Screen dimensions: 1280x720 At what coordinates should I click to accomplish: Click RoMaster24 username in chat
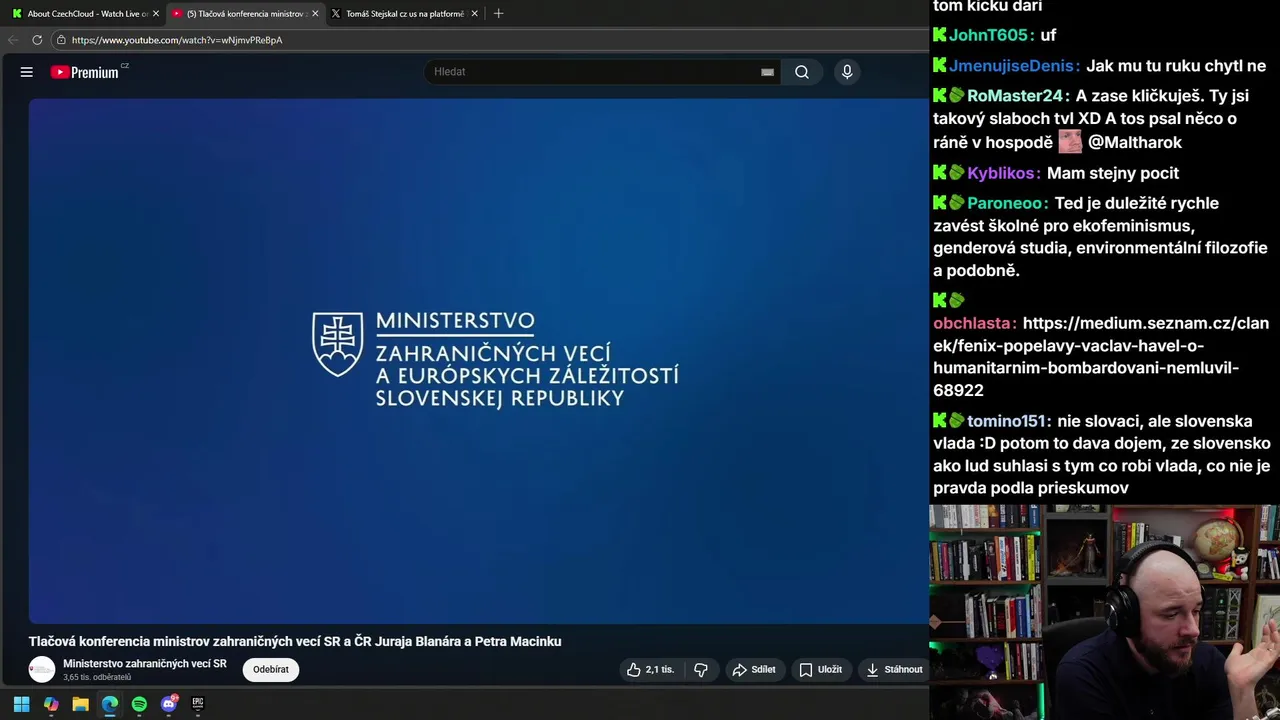click(1013, 96)
